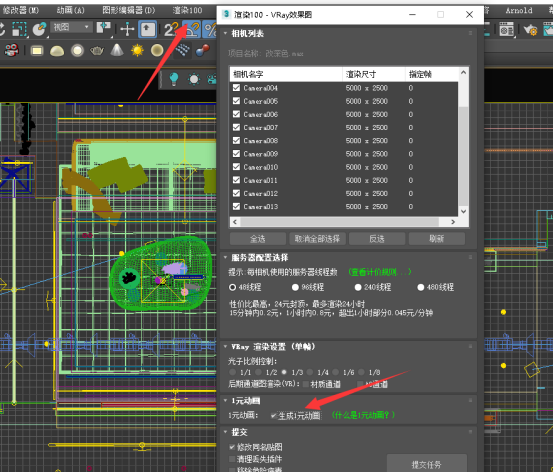Screen dimensions: 554x472
Task: Select the 240线程 radio option
Action: click(x=358, y=287)
